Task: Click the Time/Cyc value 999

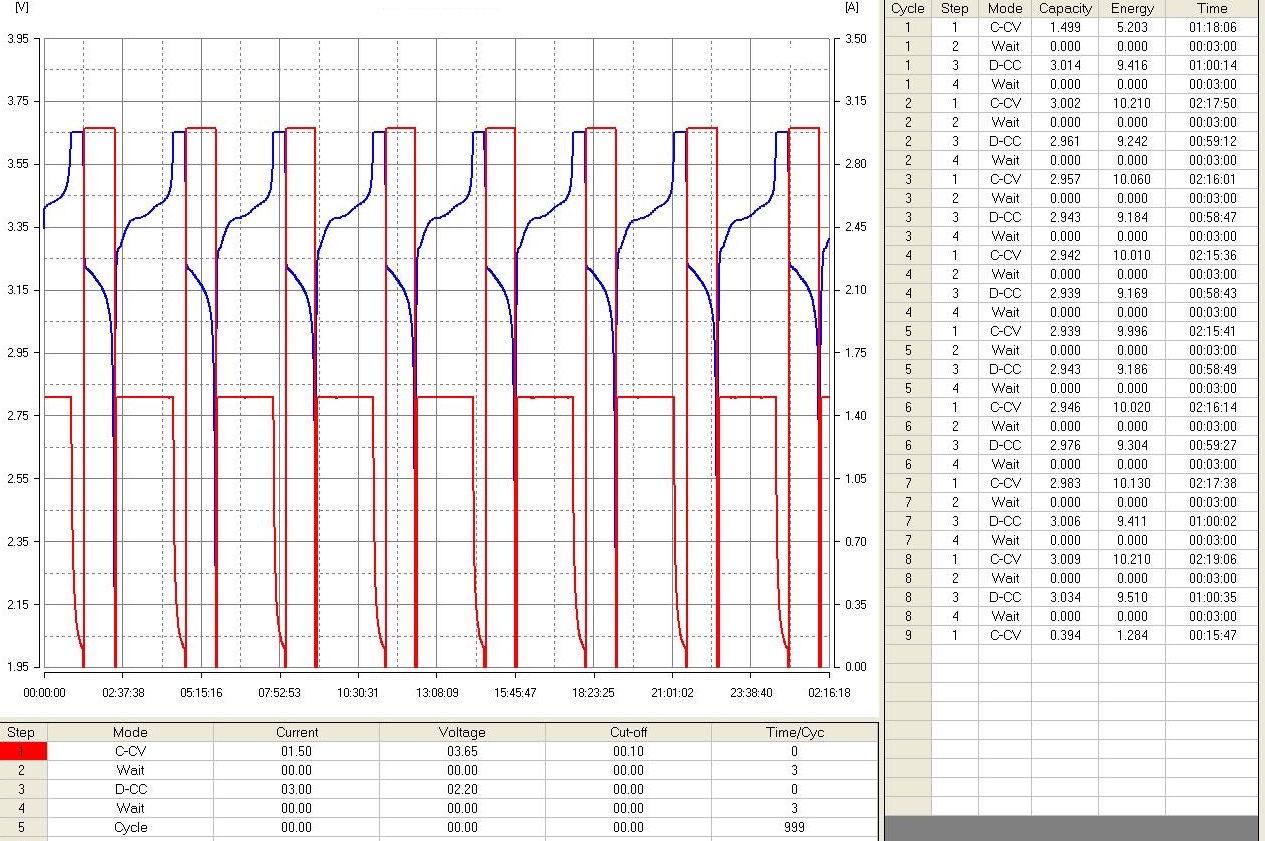Action: coord(795,827)
